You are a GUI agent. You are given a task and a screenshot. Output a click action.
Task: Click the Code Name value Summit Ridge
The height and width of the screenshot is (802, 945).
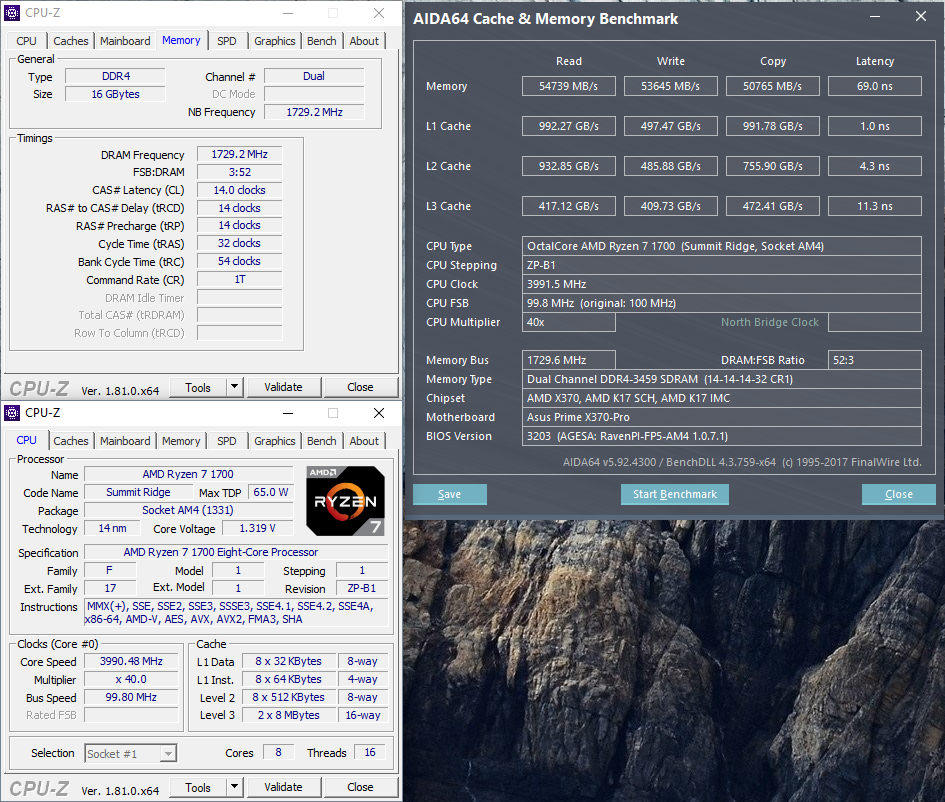138,492
